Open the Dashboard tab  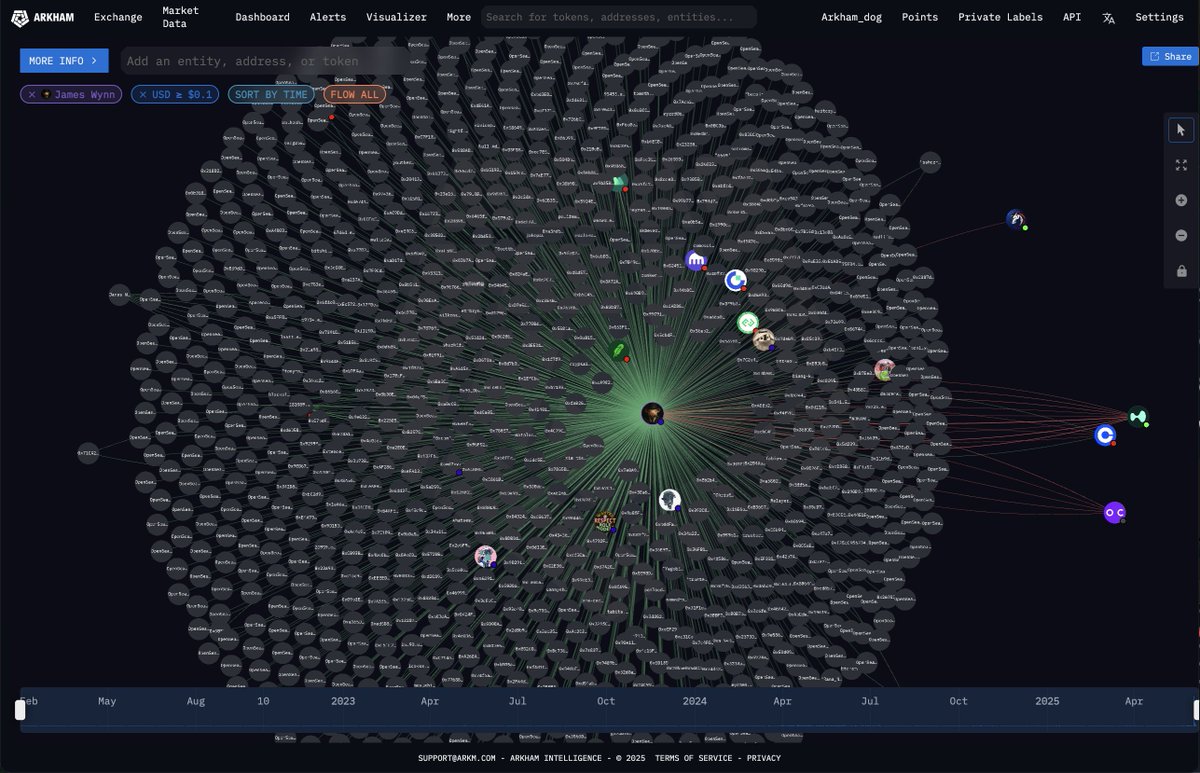click(262, 17)
